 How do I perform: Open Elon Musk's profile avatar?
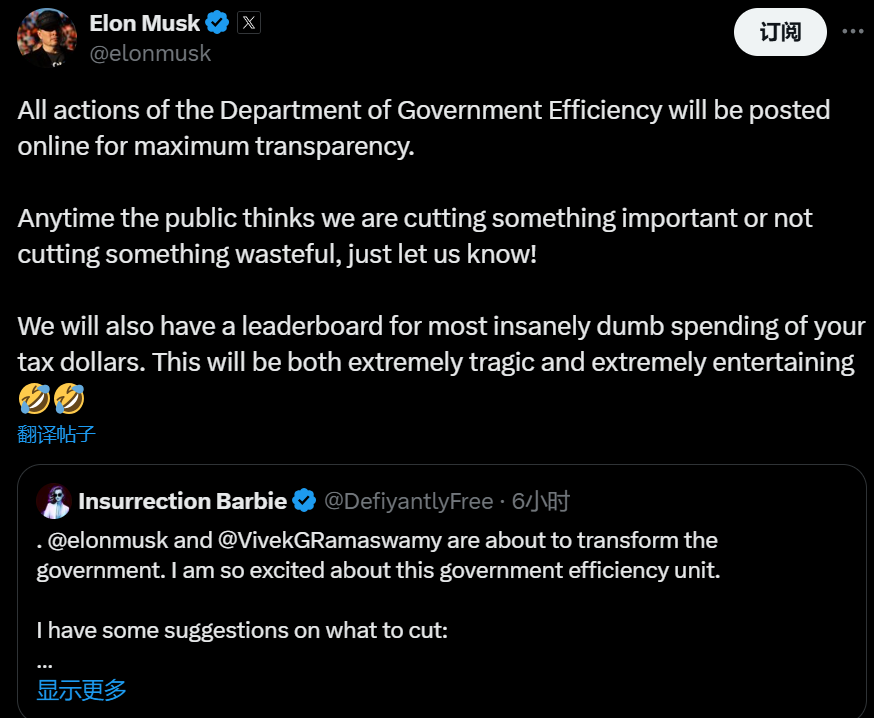pyautogui.click(x=47, y=37)
